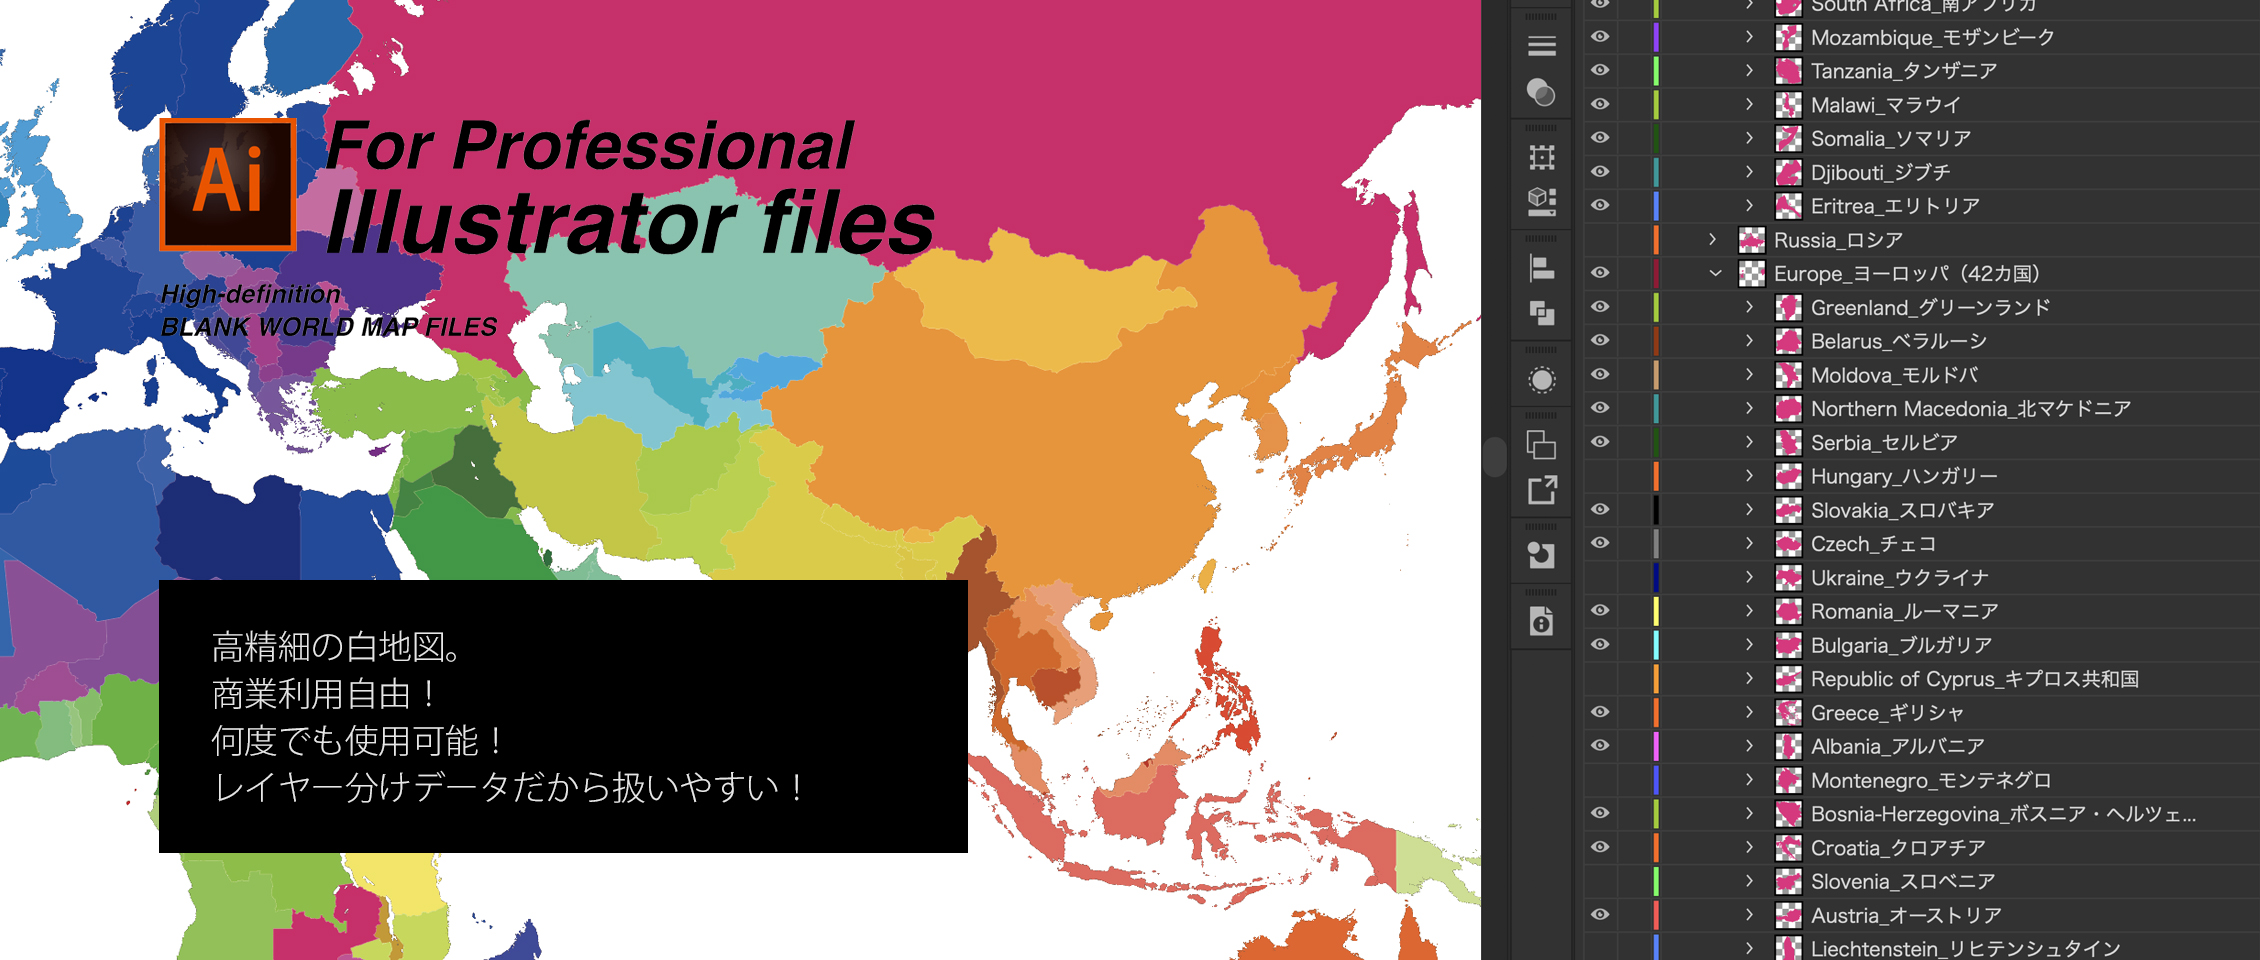Collapse the Europe layer group
2260x960 pixels.
(x=1715, y=273)
